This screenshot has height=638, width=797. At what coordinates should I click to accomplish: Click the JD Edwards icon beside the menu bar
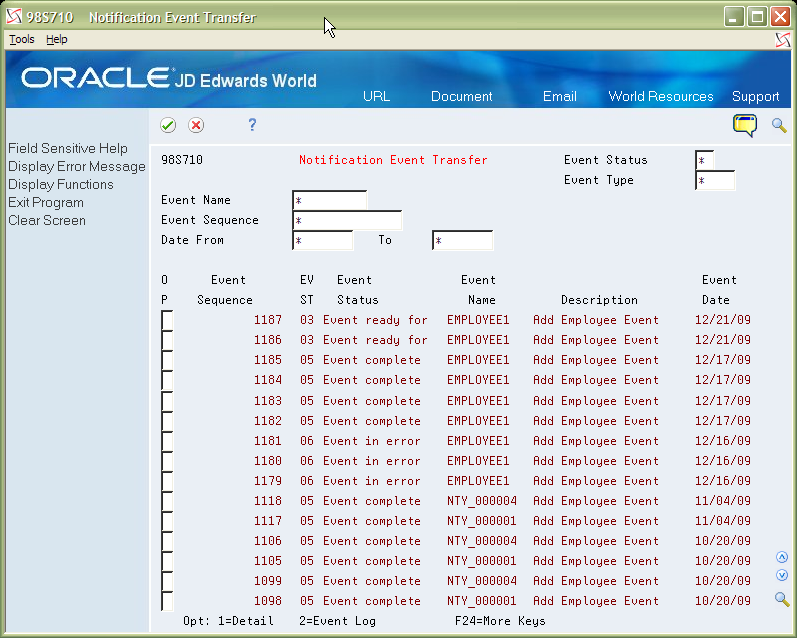point(783,40)
